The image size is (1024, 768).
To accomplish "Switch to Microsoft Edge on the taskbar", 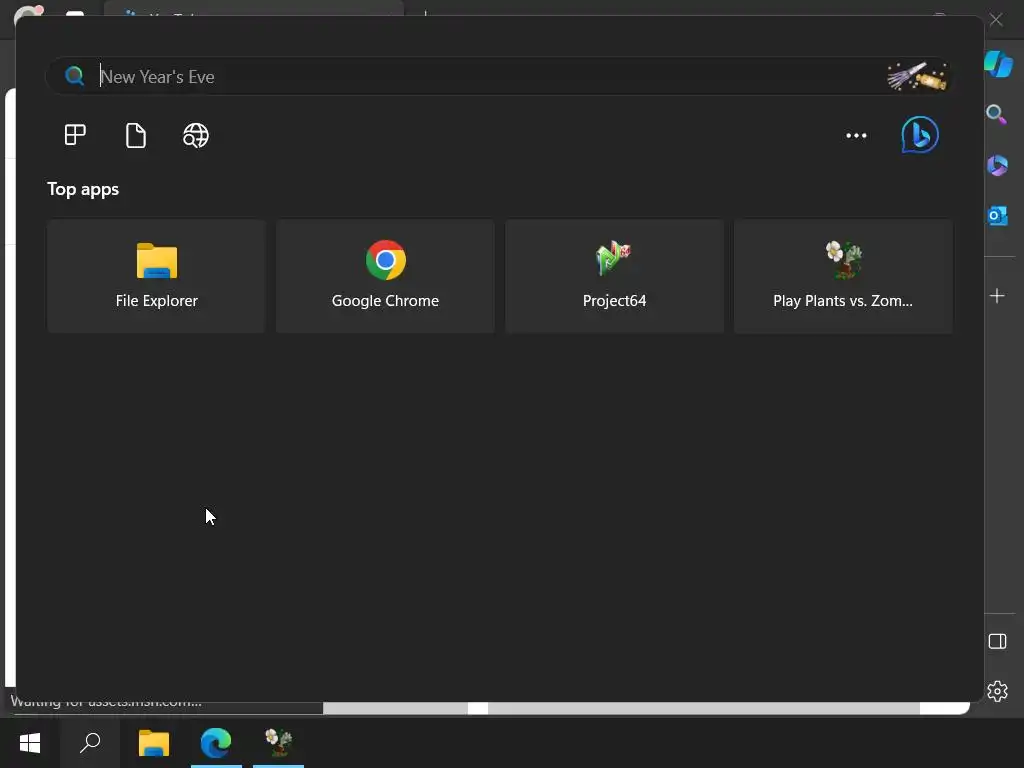I will pos(216,743).
